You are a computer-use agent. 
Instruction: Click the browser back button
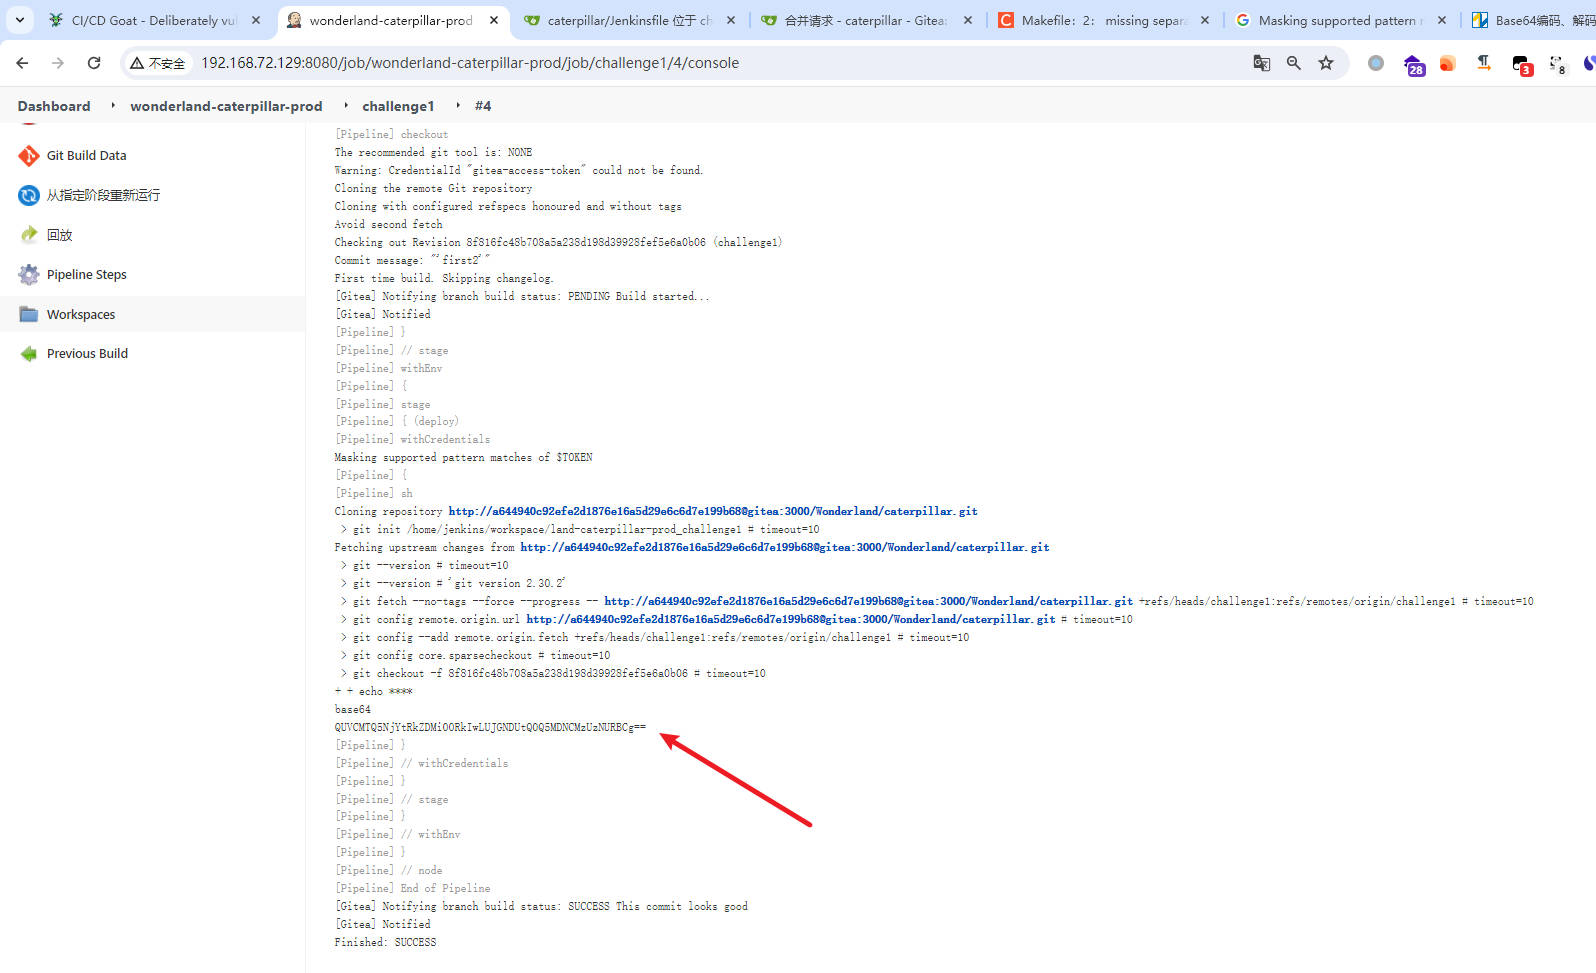pyautogui.click(x=22, y=63)
